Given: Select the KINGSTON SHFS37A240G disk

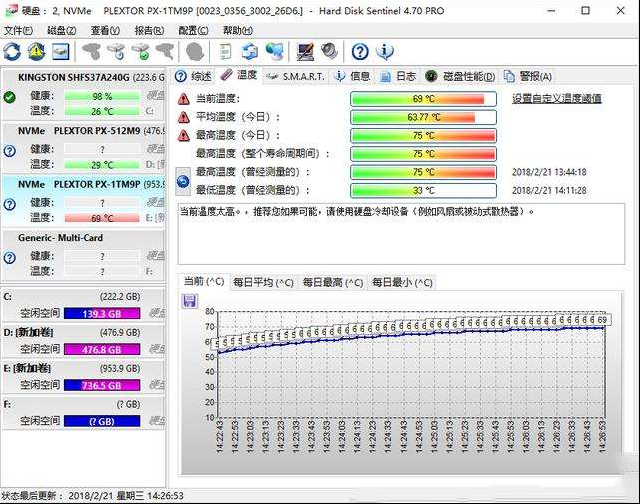Looking at the screenshot, I should 84,94.
